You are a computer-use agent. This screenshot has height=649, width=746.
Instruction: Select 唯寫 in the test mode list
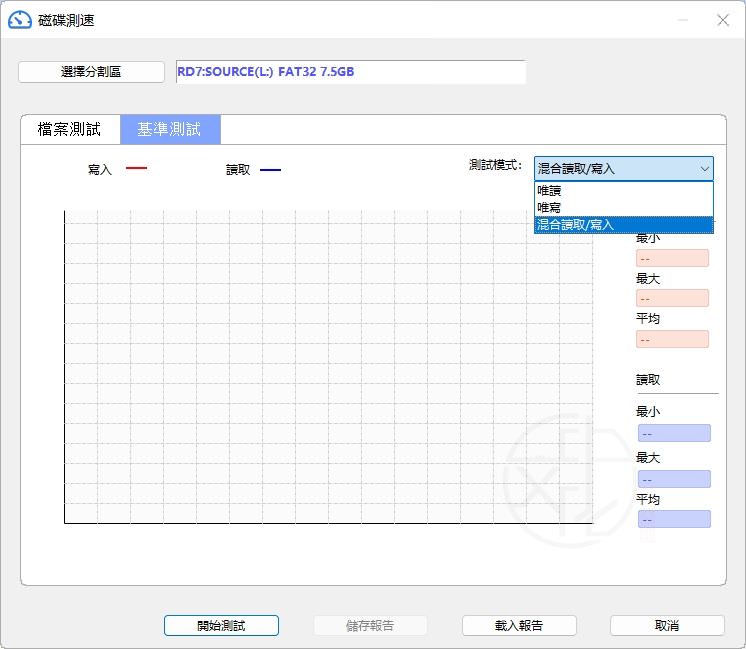tap(623, 207)
